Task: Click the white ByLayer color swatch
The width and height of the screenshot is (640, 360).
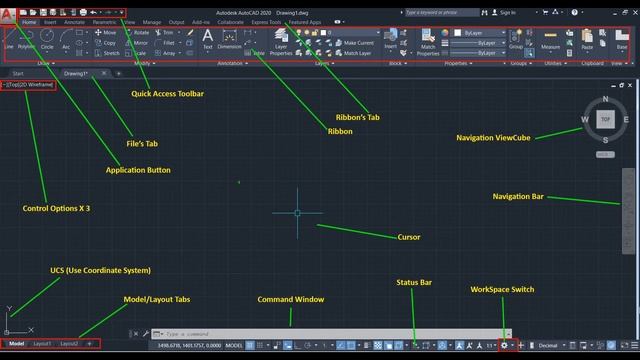Action: pyautogui.click(x=458, y=33)
